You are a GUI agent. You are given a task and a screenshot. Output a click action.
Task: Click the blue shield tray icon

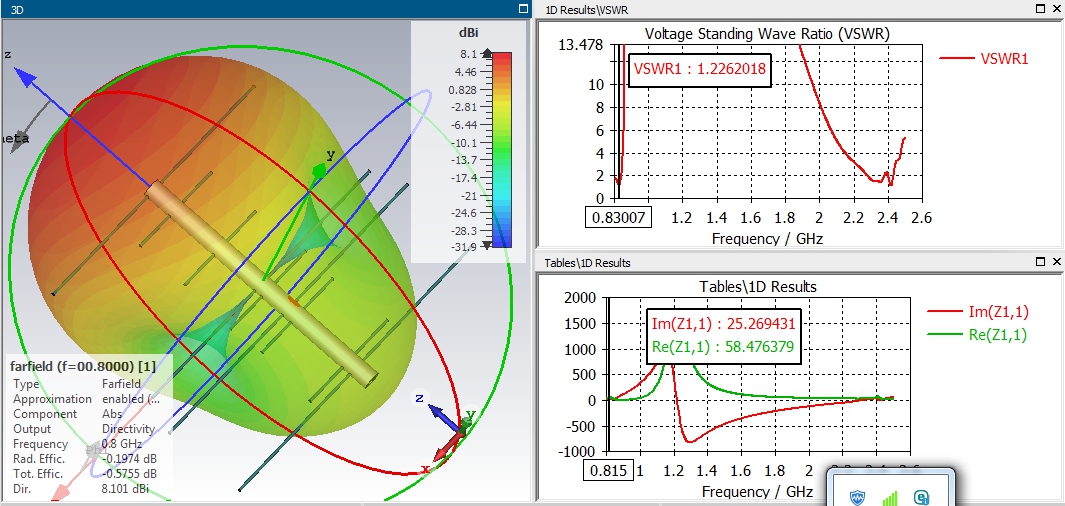[x=858, y=498]
